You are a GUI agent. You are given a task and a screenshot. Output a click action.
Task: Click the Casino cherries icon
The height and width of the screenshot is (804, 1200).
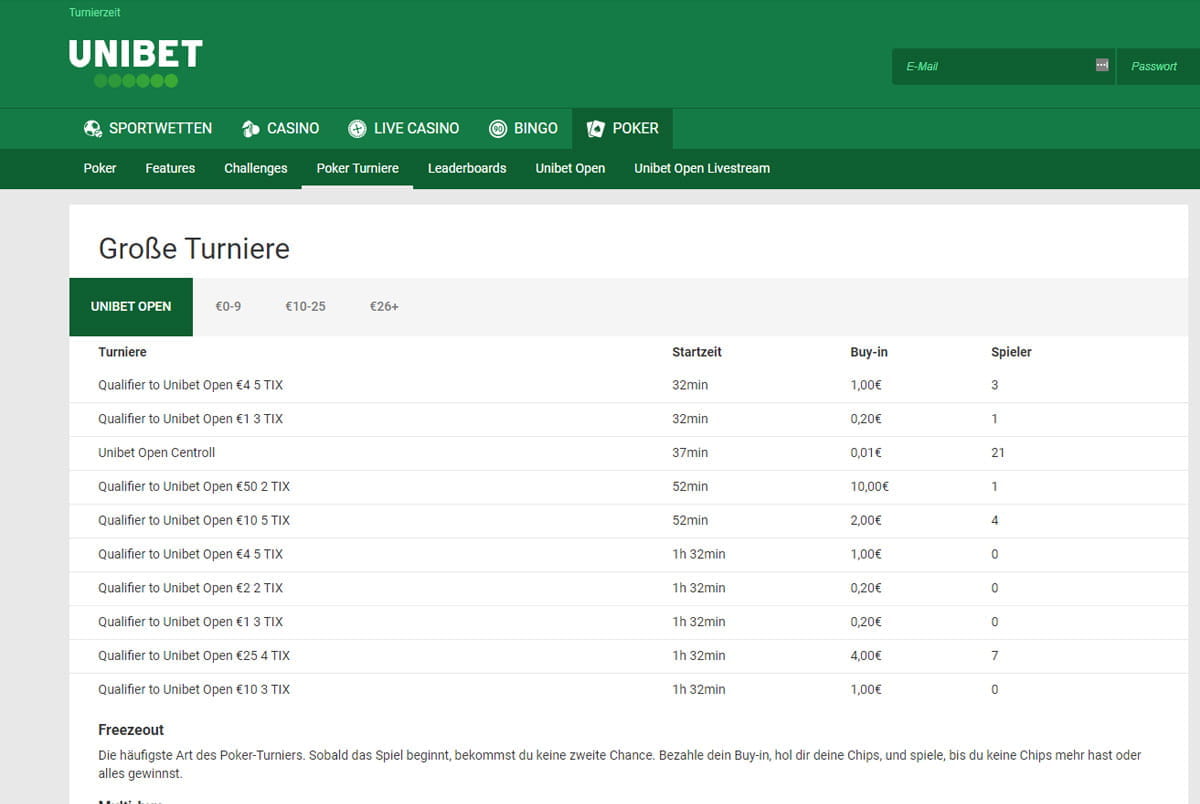pyautogui.click(x=251, y=129)
